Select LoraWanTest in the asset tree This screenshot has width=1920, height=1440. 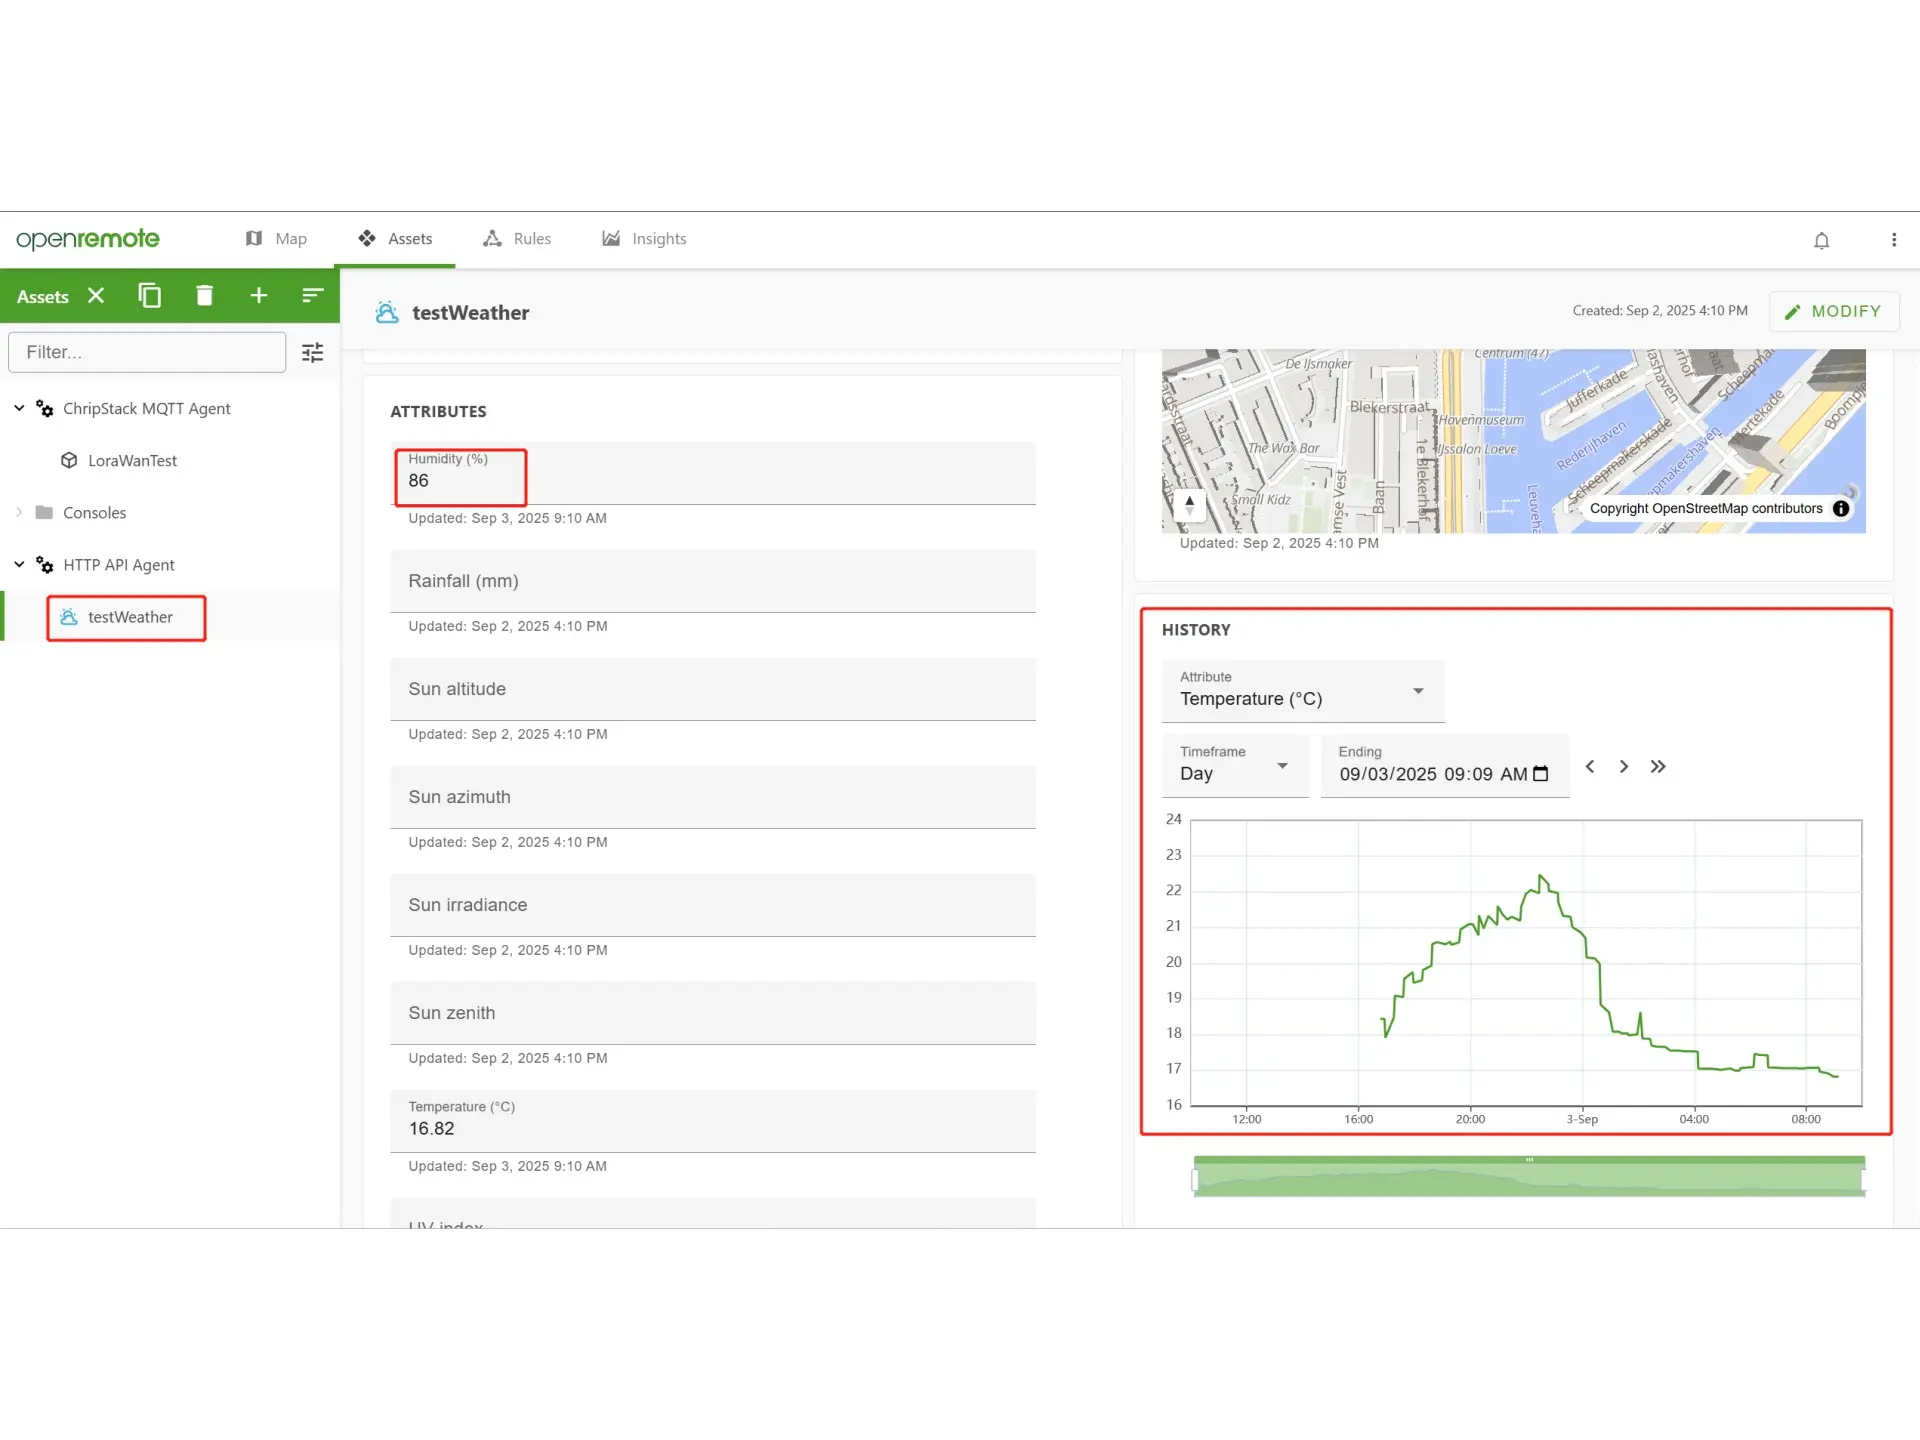point(132,461)
